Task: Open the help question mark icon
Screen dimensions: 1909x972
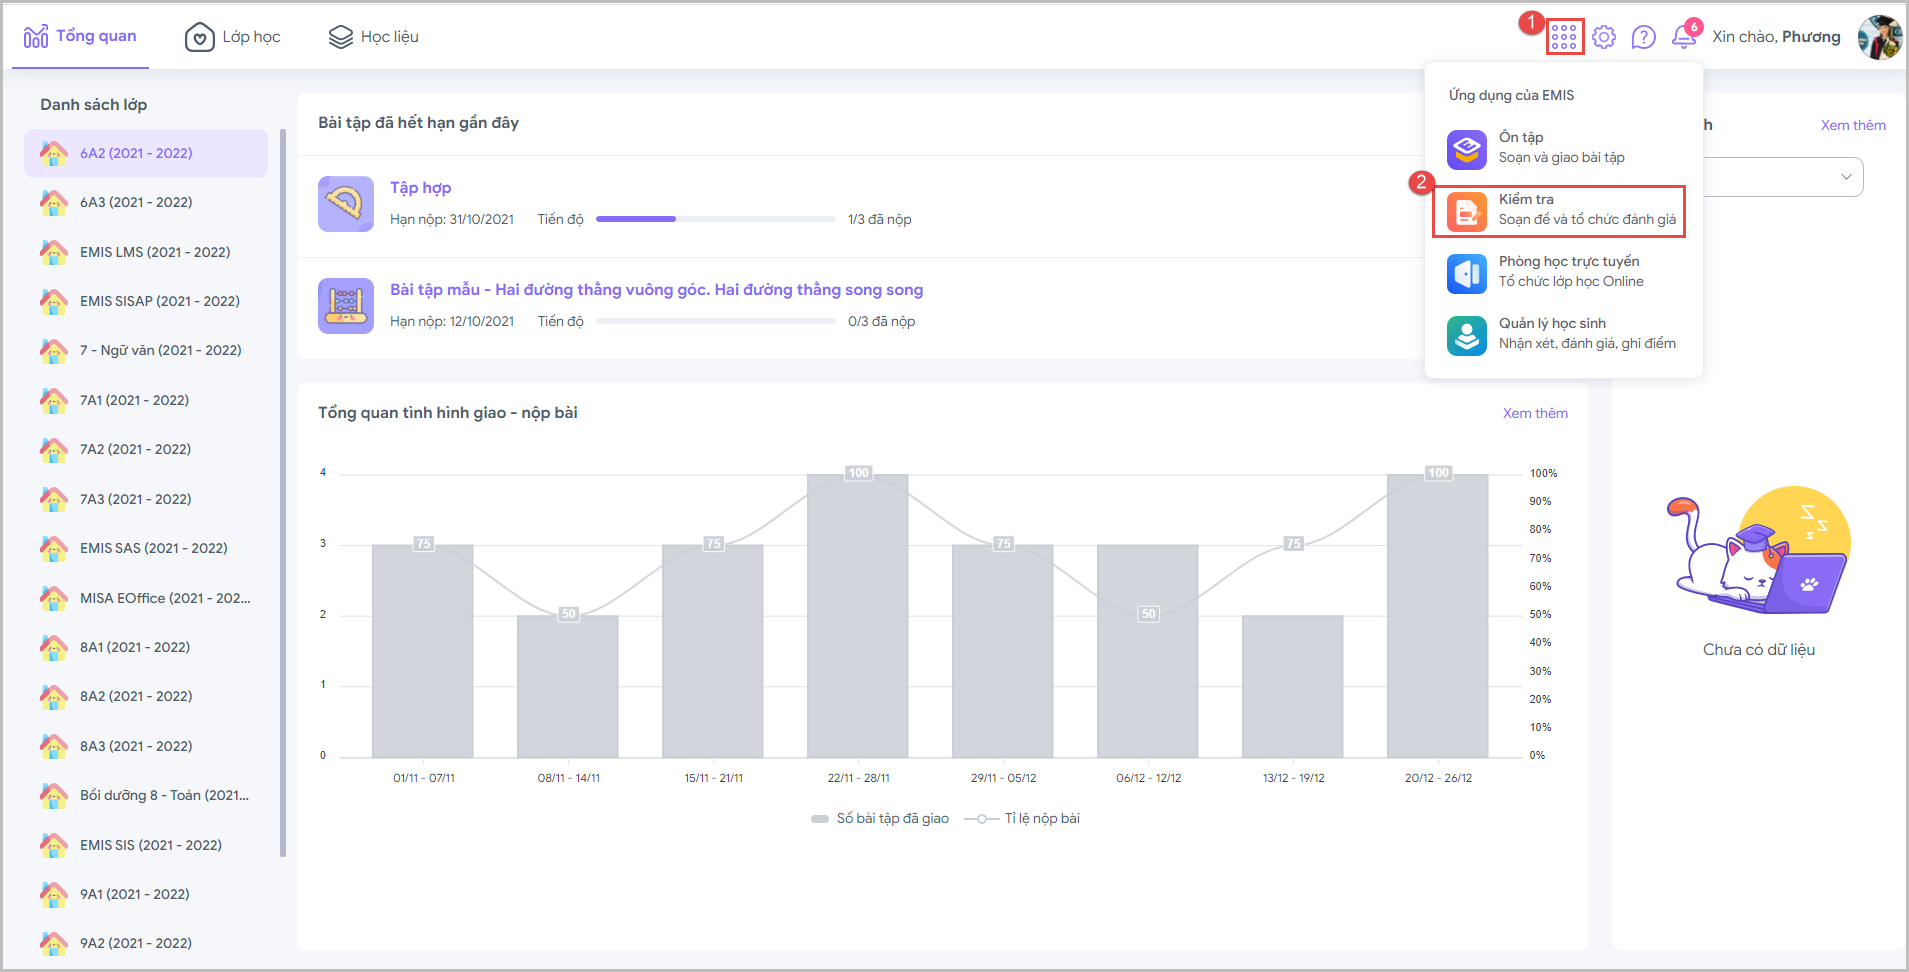Action: pyautogui.click(x=1643, y=37)
